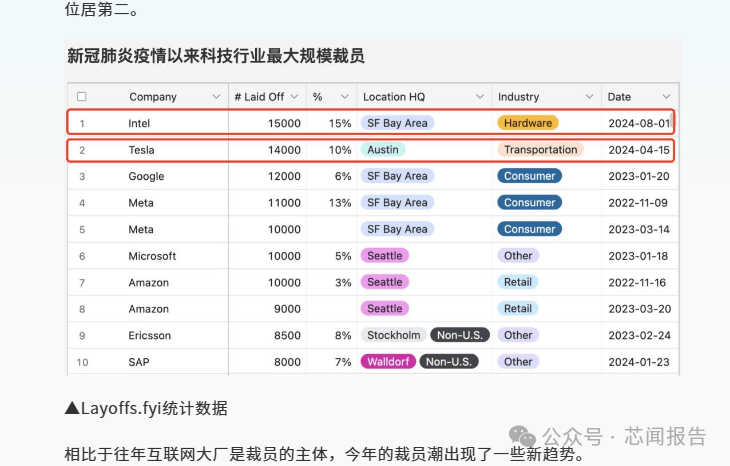Select the Microsoft company cell
Screen dimensions: 730x466
tap(152, 256)
